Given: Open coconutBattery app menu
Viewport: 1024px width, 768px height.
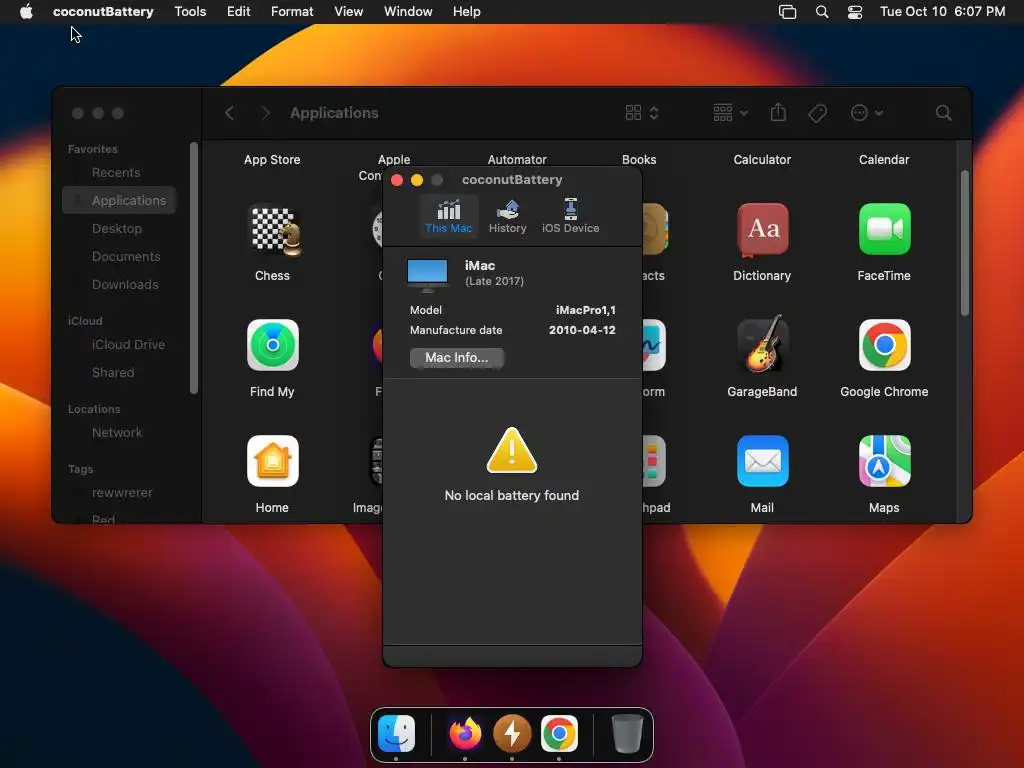Looking at the screenshot, I should [x=103, y=12].
